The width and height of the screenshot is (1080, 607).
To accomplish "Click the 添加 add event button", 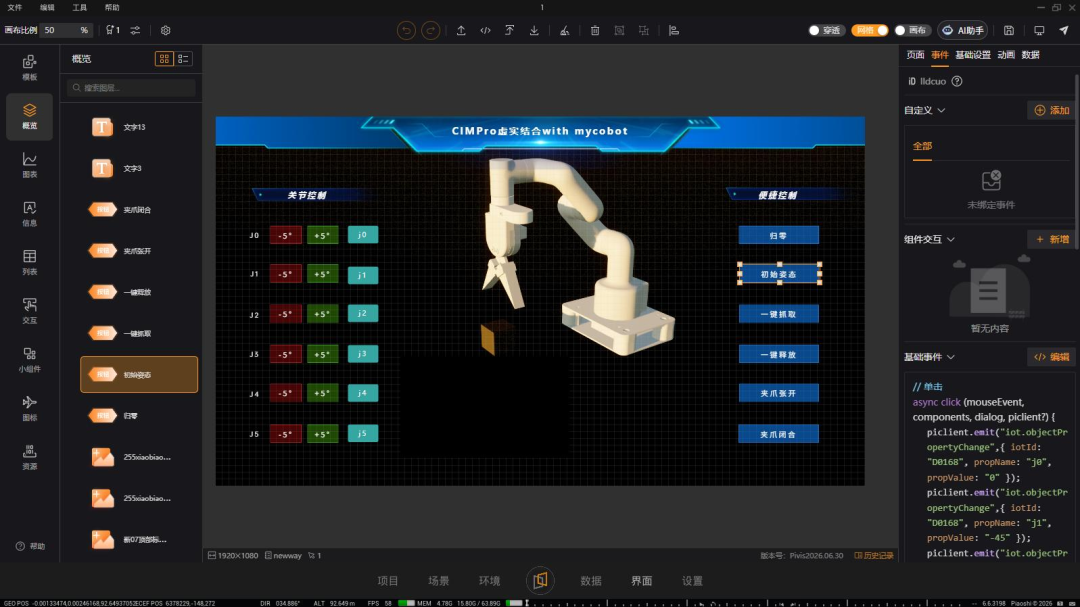I will click(1052, 110).
